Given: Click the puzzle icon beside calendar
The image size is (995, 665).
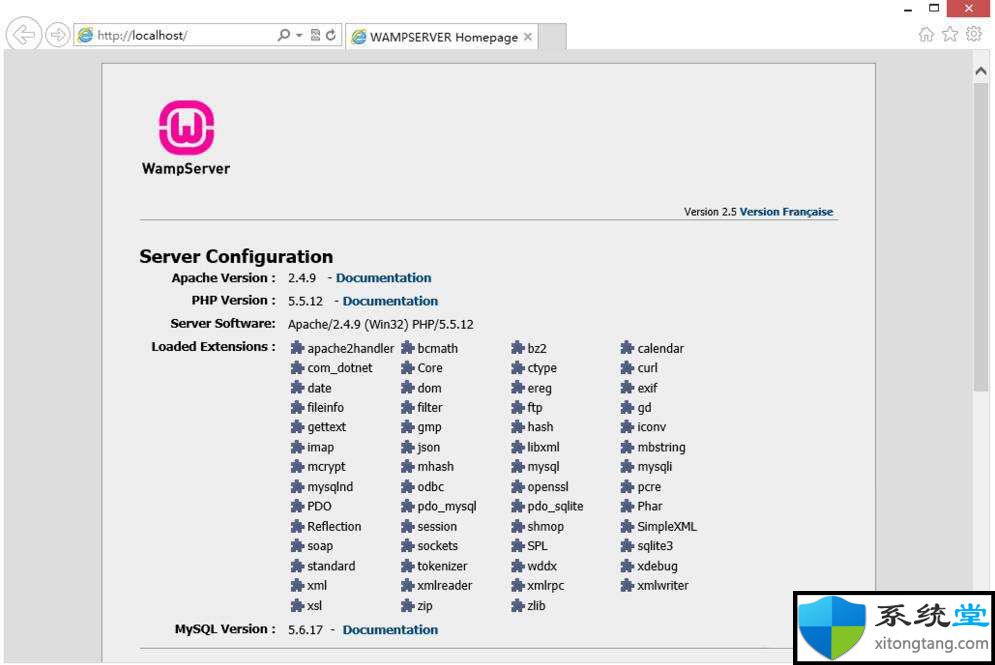Looking at the screenshot, I should click(628, 348).
